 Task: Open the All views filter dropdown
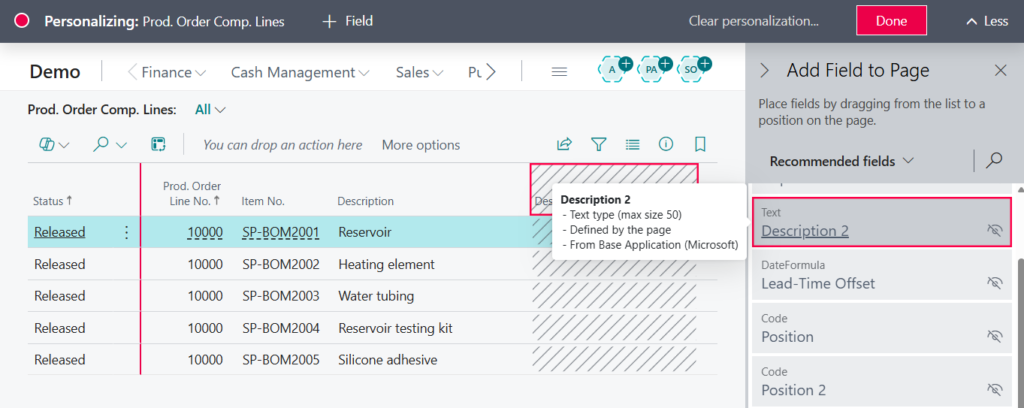210,109
